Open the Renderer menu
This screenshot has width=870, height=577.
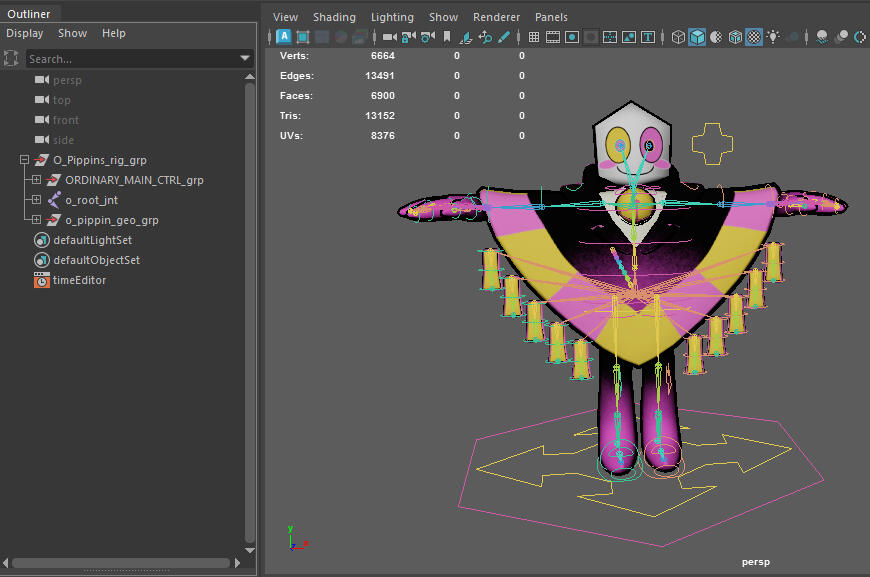[x=496, y=17]
